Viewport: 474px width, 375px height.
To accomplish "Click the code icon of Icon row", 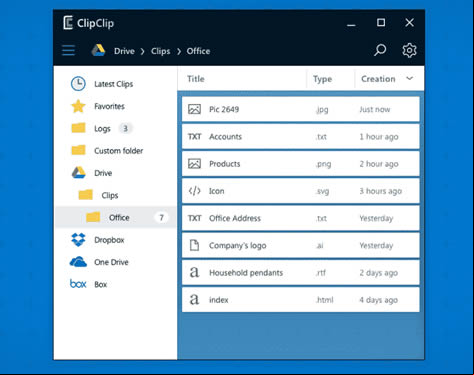I will 194,191.
